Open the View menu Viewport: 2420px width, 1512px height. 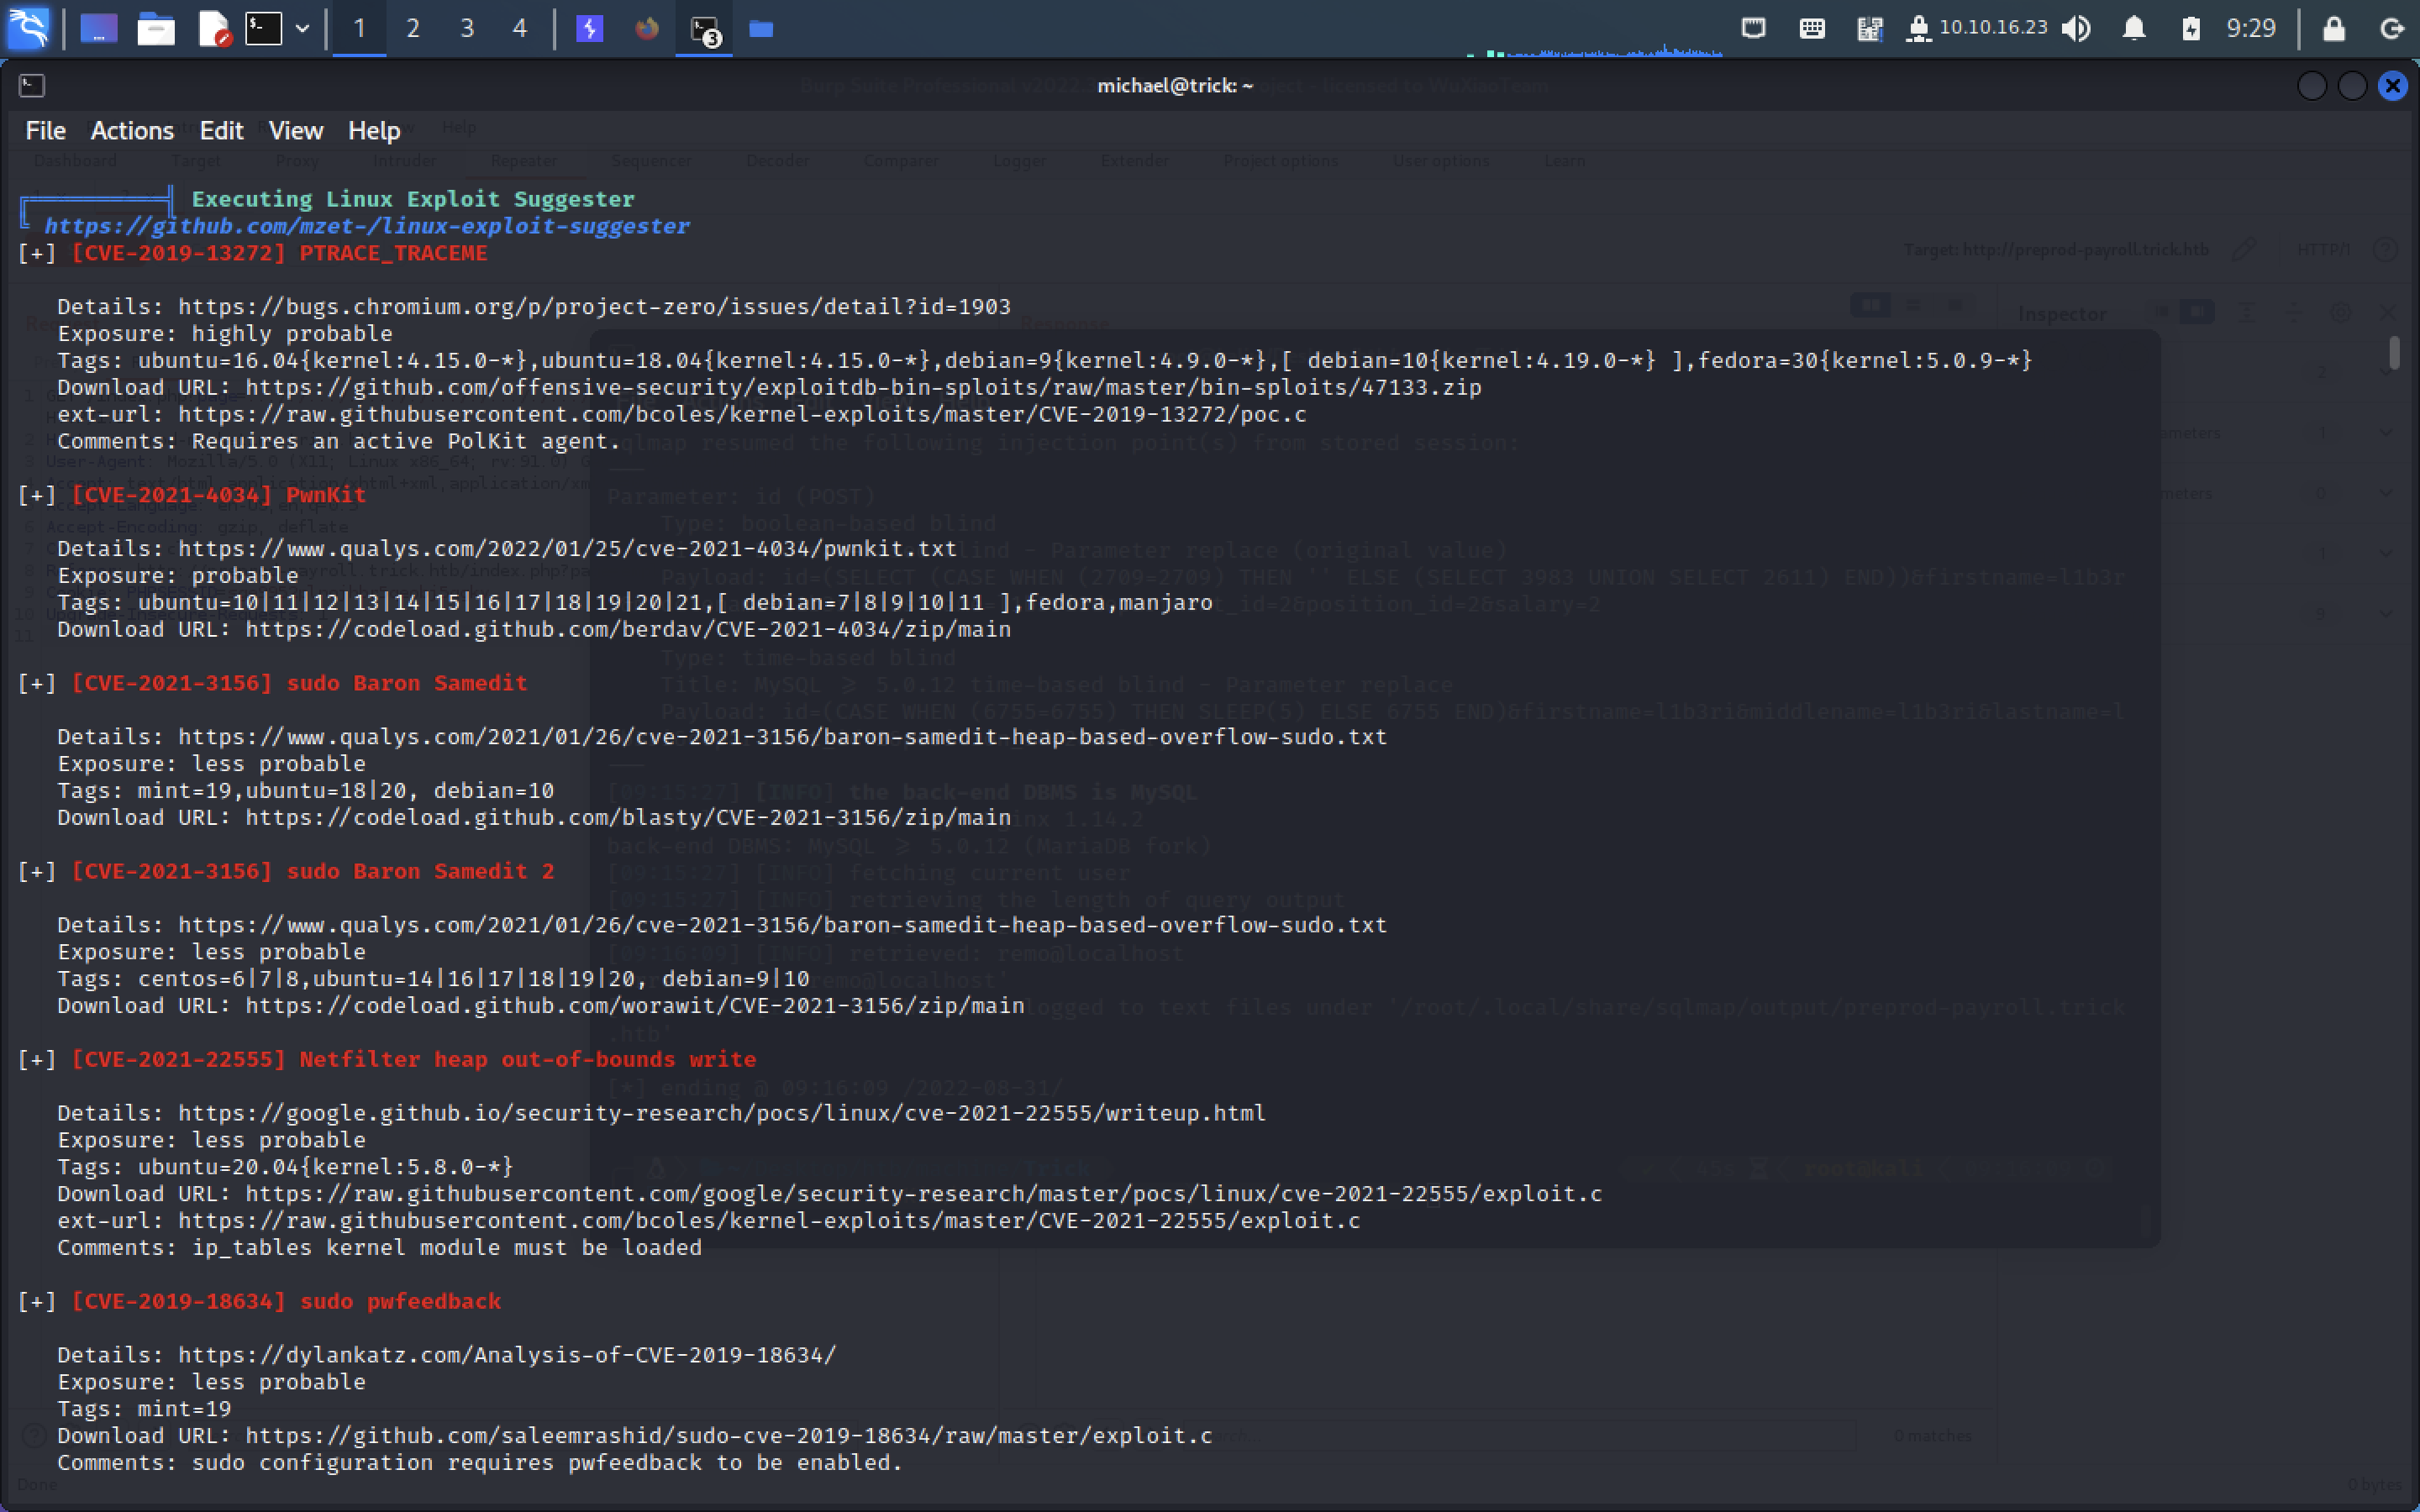point(296,131)
